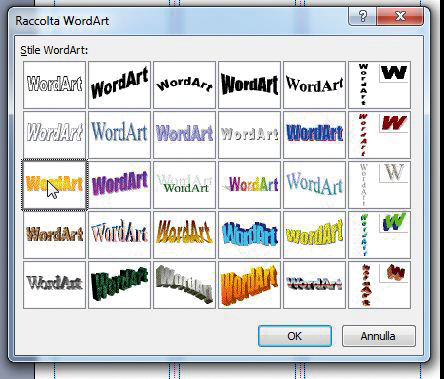
Task: Select the orange-yellow gradient WordArt style
Action: [55, 185]
